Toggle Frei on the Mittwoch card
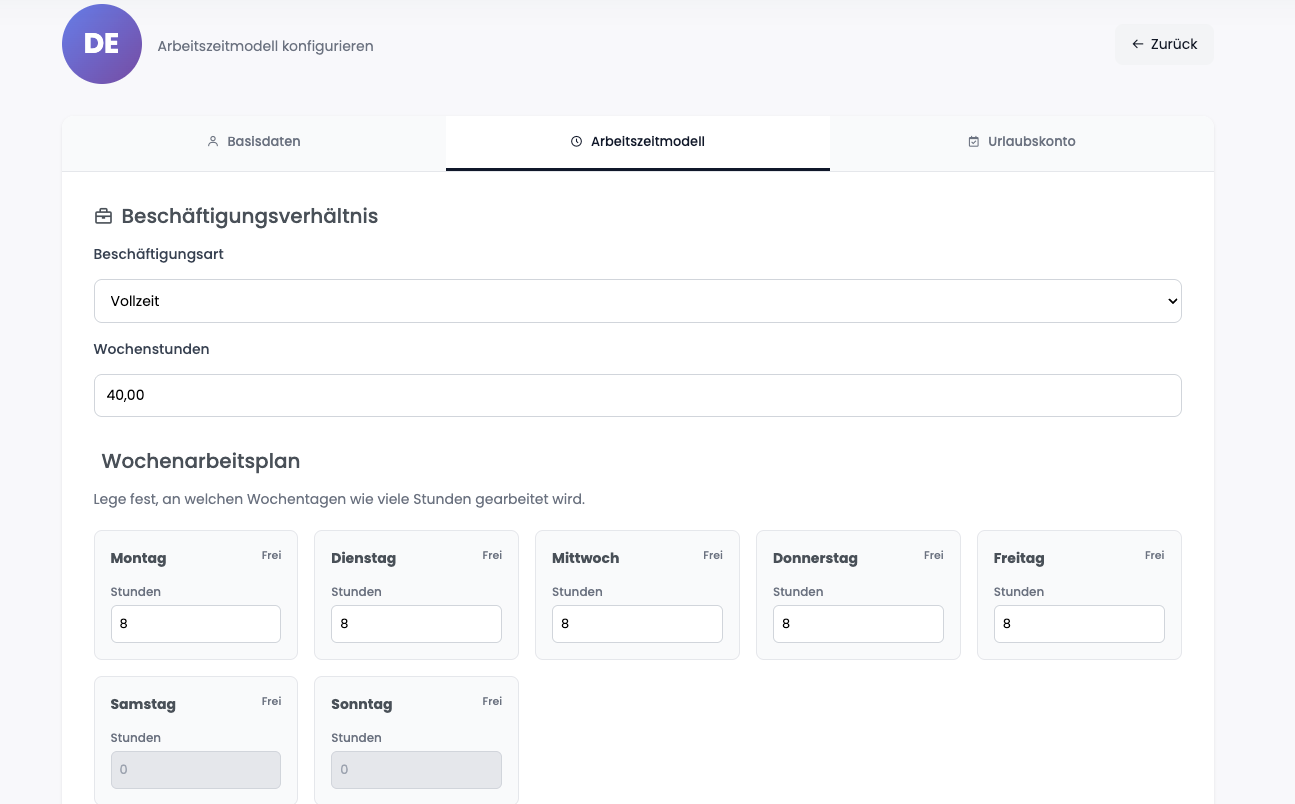 coord(712,555)
